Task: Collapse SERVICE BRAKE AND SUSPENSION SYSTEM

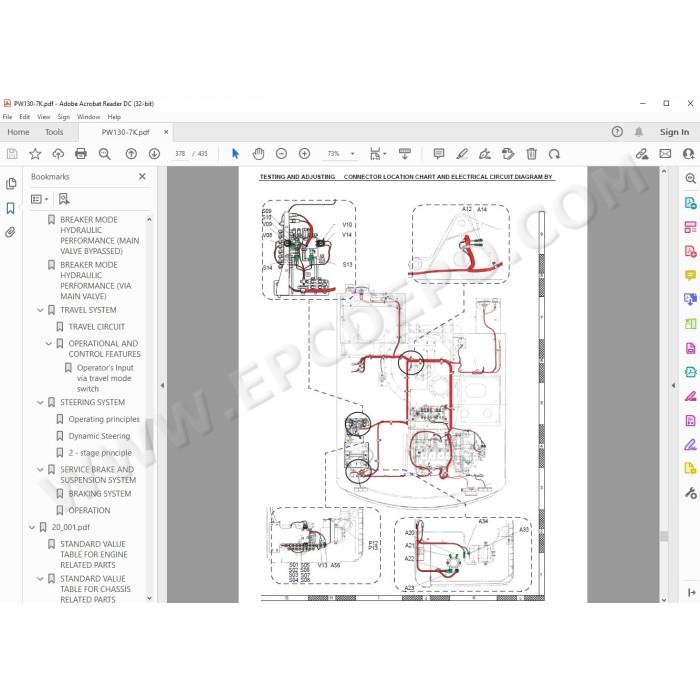Action: [x=40, y=469]
